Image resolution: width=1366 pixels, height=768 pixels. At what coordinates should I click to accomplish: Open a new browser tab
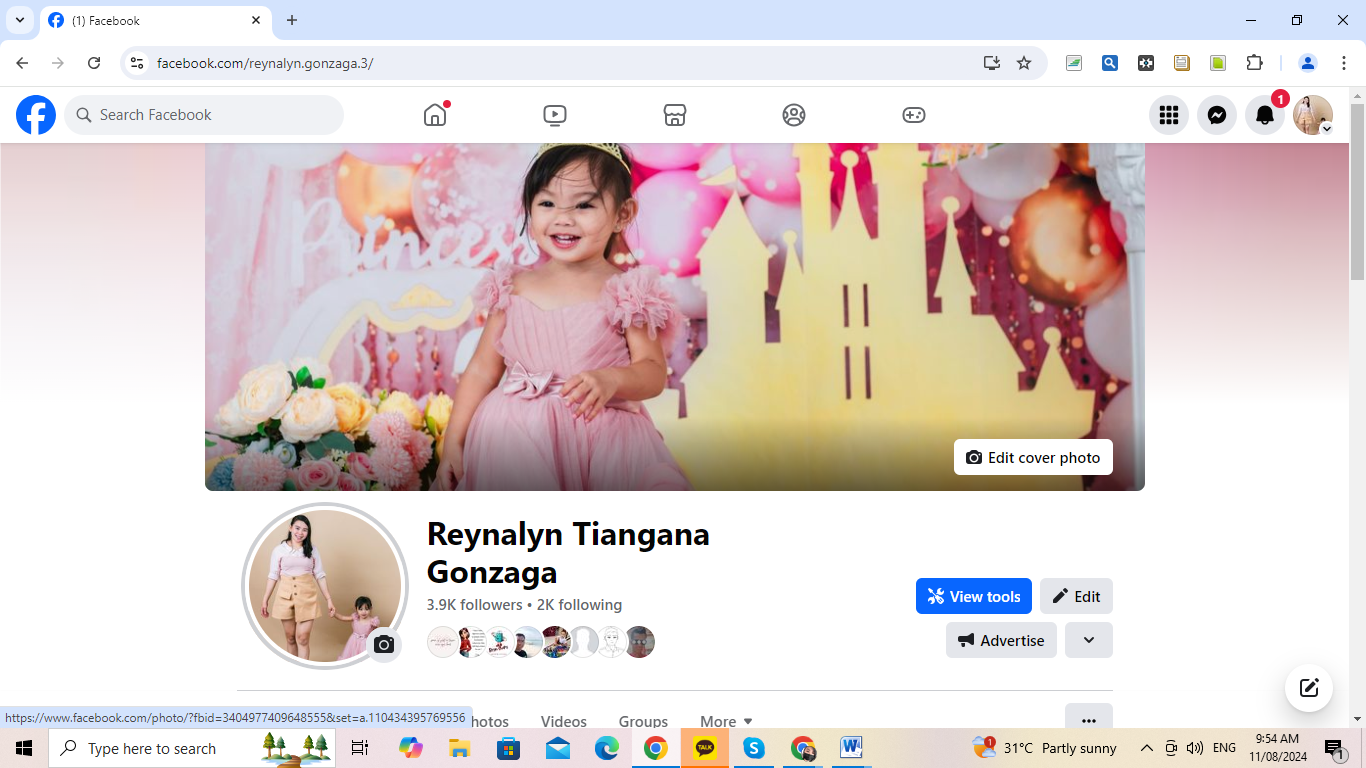point(292,20)
